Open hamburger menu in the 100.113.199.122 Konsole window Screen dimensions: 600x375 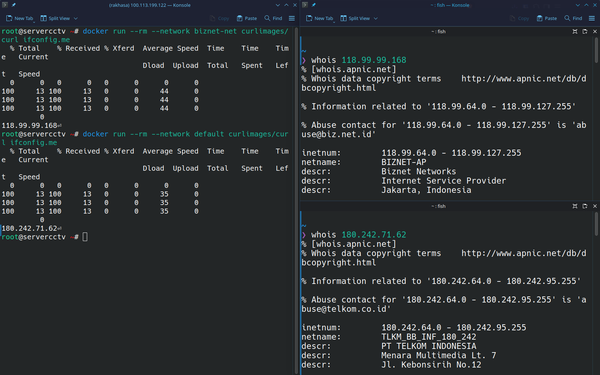(292, 18)
